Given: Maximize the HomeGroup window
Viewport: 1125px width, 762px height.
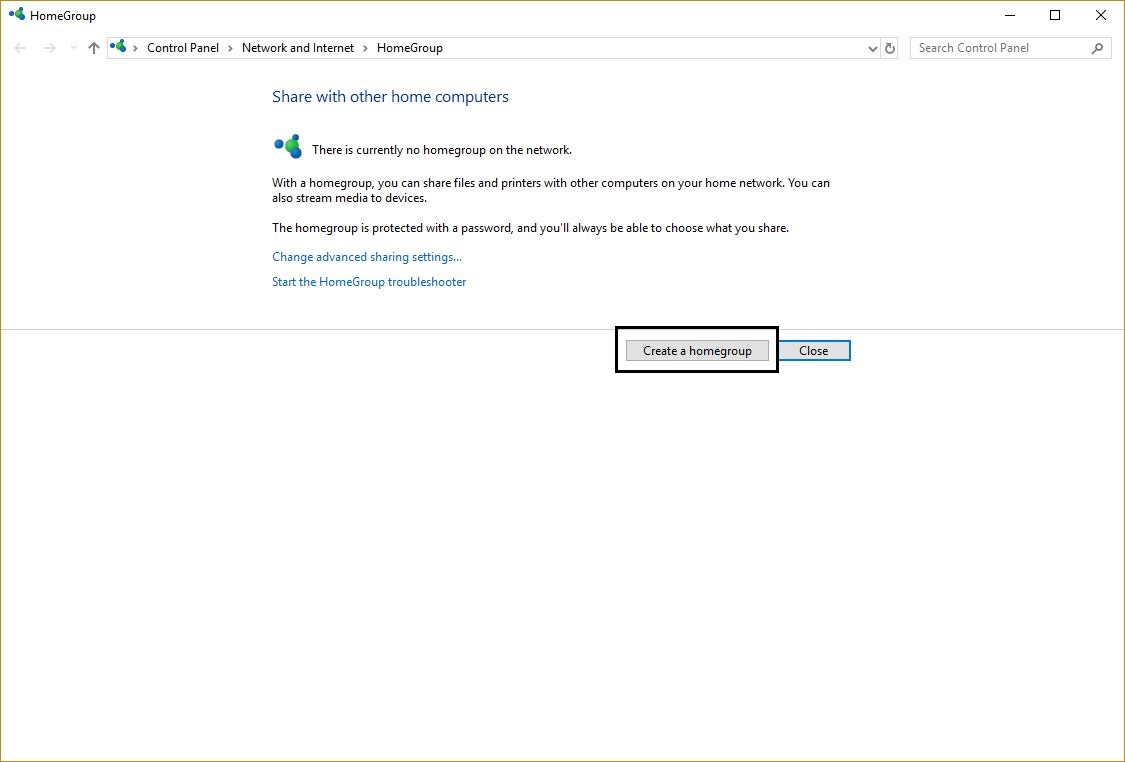Looking at the screenshot, I should click(1055, 15).
